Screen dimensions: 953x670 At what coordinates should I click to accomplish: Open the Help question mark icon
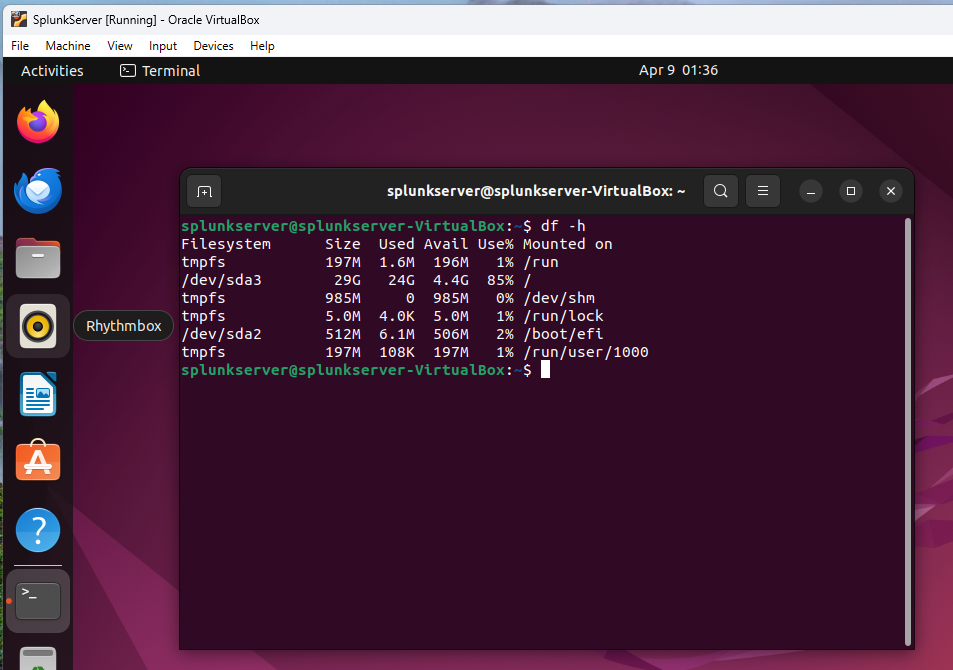pyautogui.click(x=38, y=530)
